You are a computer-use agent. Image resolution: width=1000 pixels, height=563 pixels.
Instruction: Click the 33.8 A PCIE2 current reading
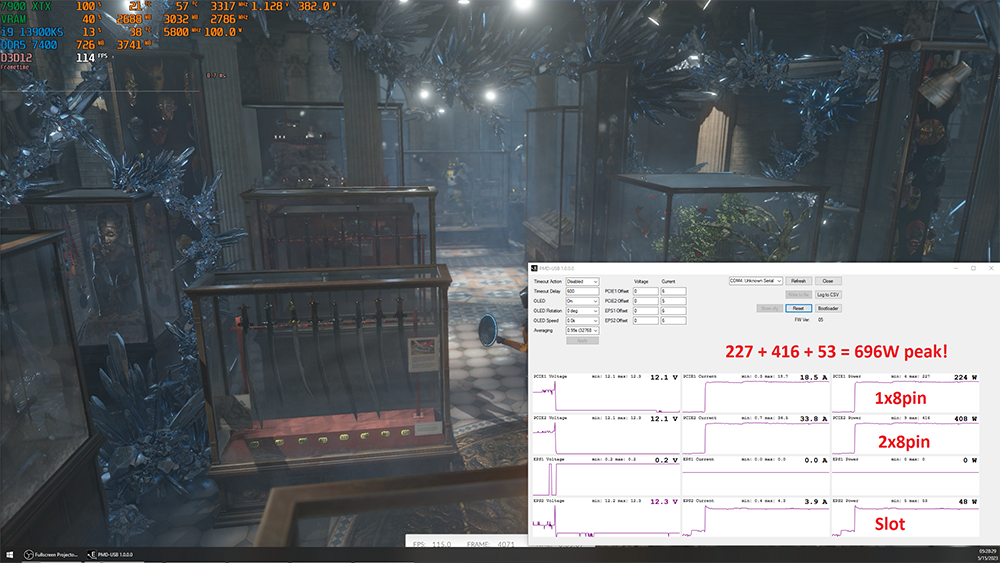pyautogui.click(x=813, y=419)
